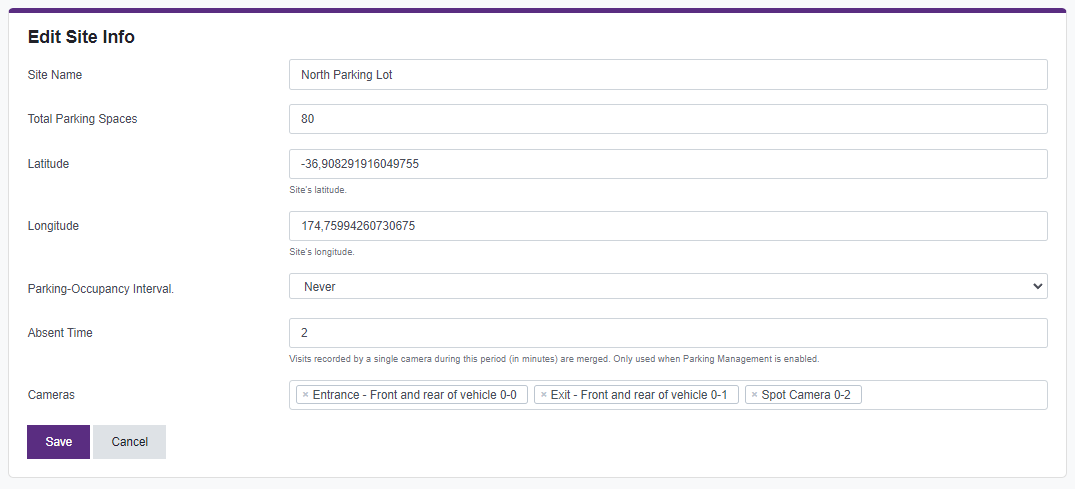Click into the Site Name text field
Viewport: 1075px width, 489px height.
click(667, 75)
